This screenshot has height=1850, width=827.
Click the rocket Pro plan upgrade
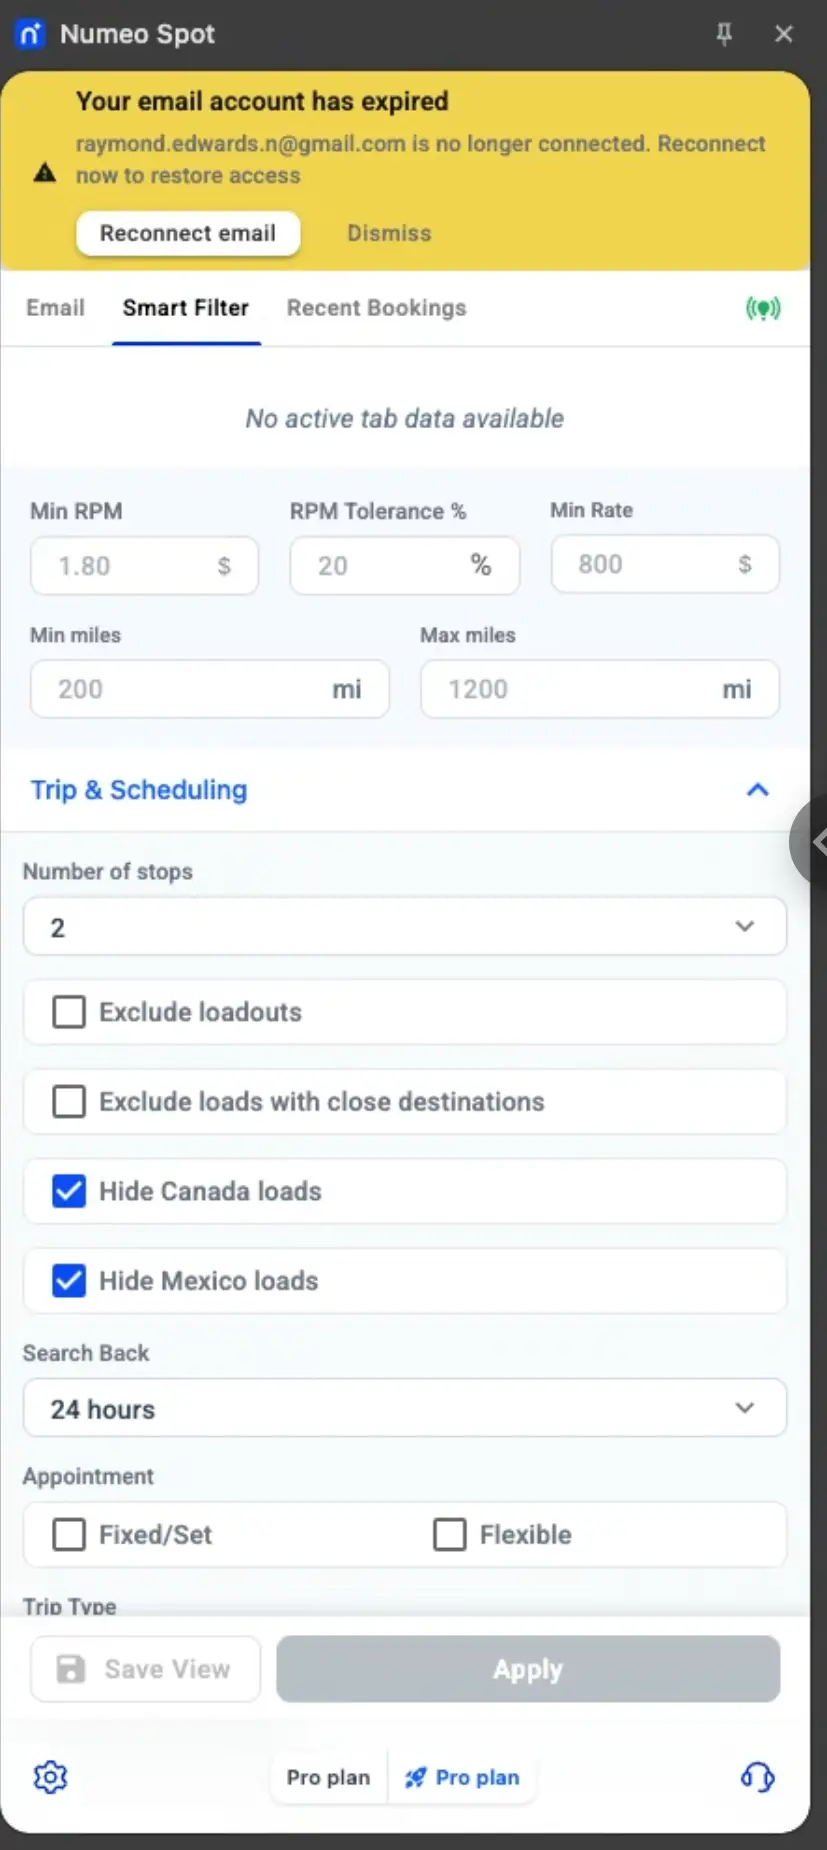click(x=462, y=1777)
